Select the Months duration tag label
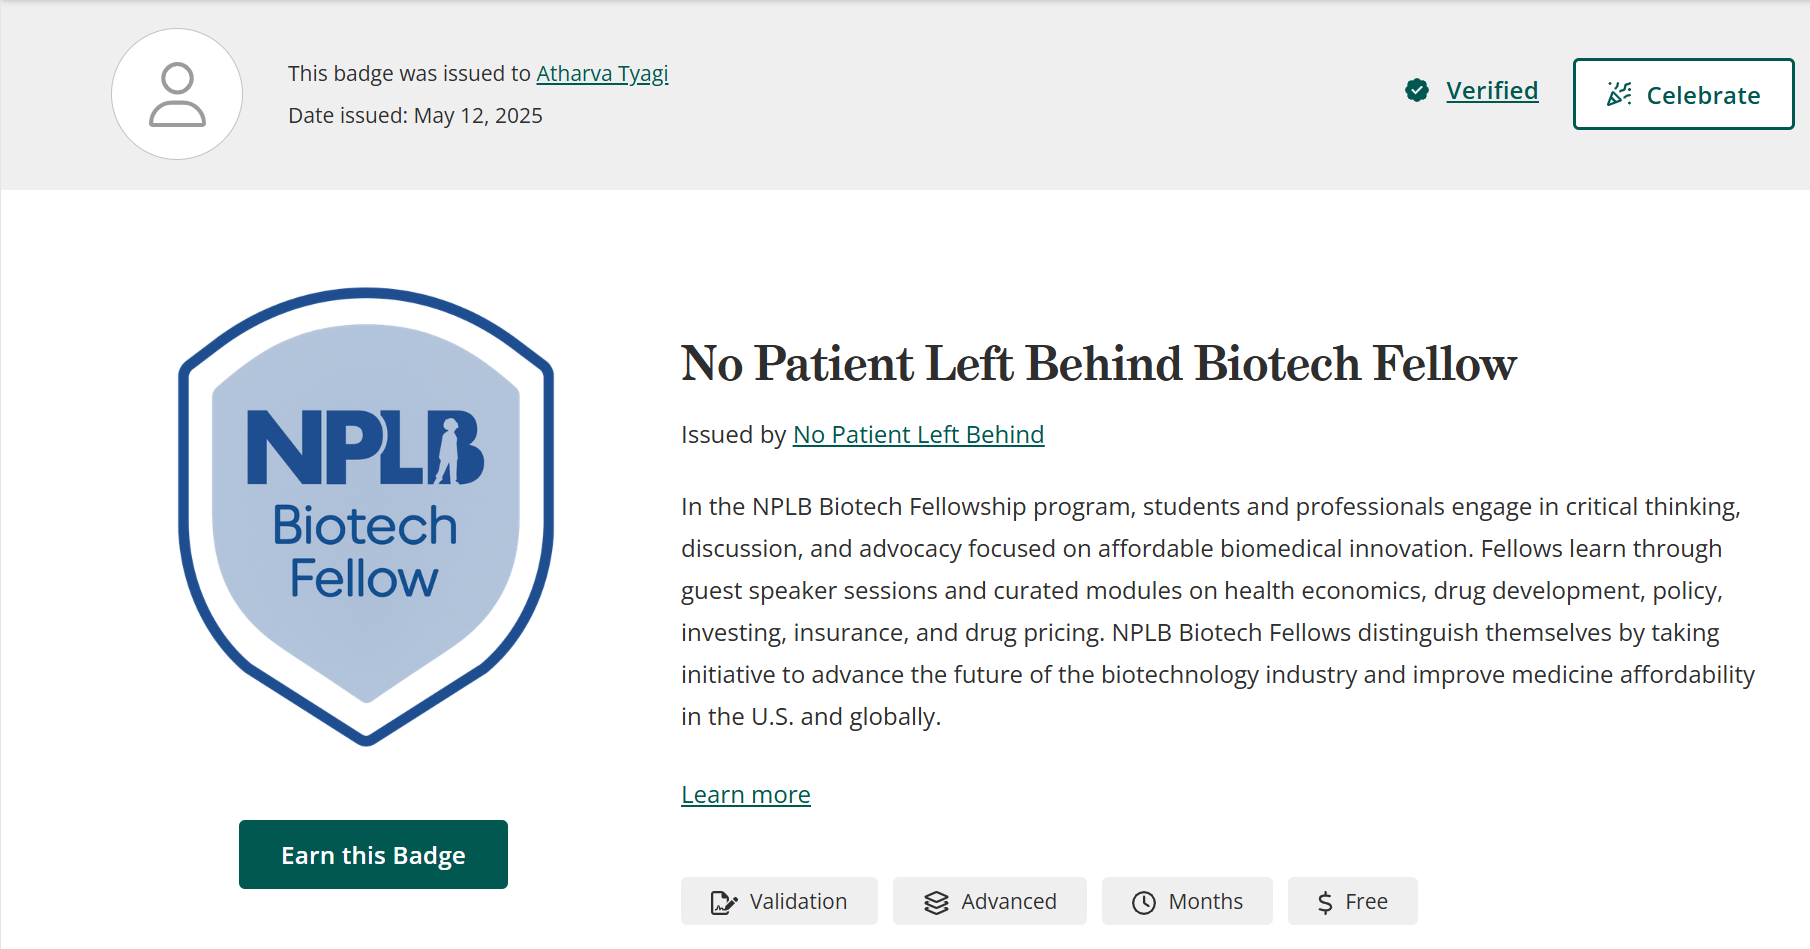This screenshot has height=949, width=1810. click(1205, 902)
